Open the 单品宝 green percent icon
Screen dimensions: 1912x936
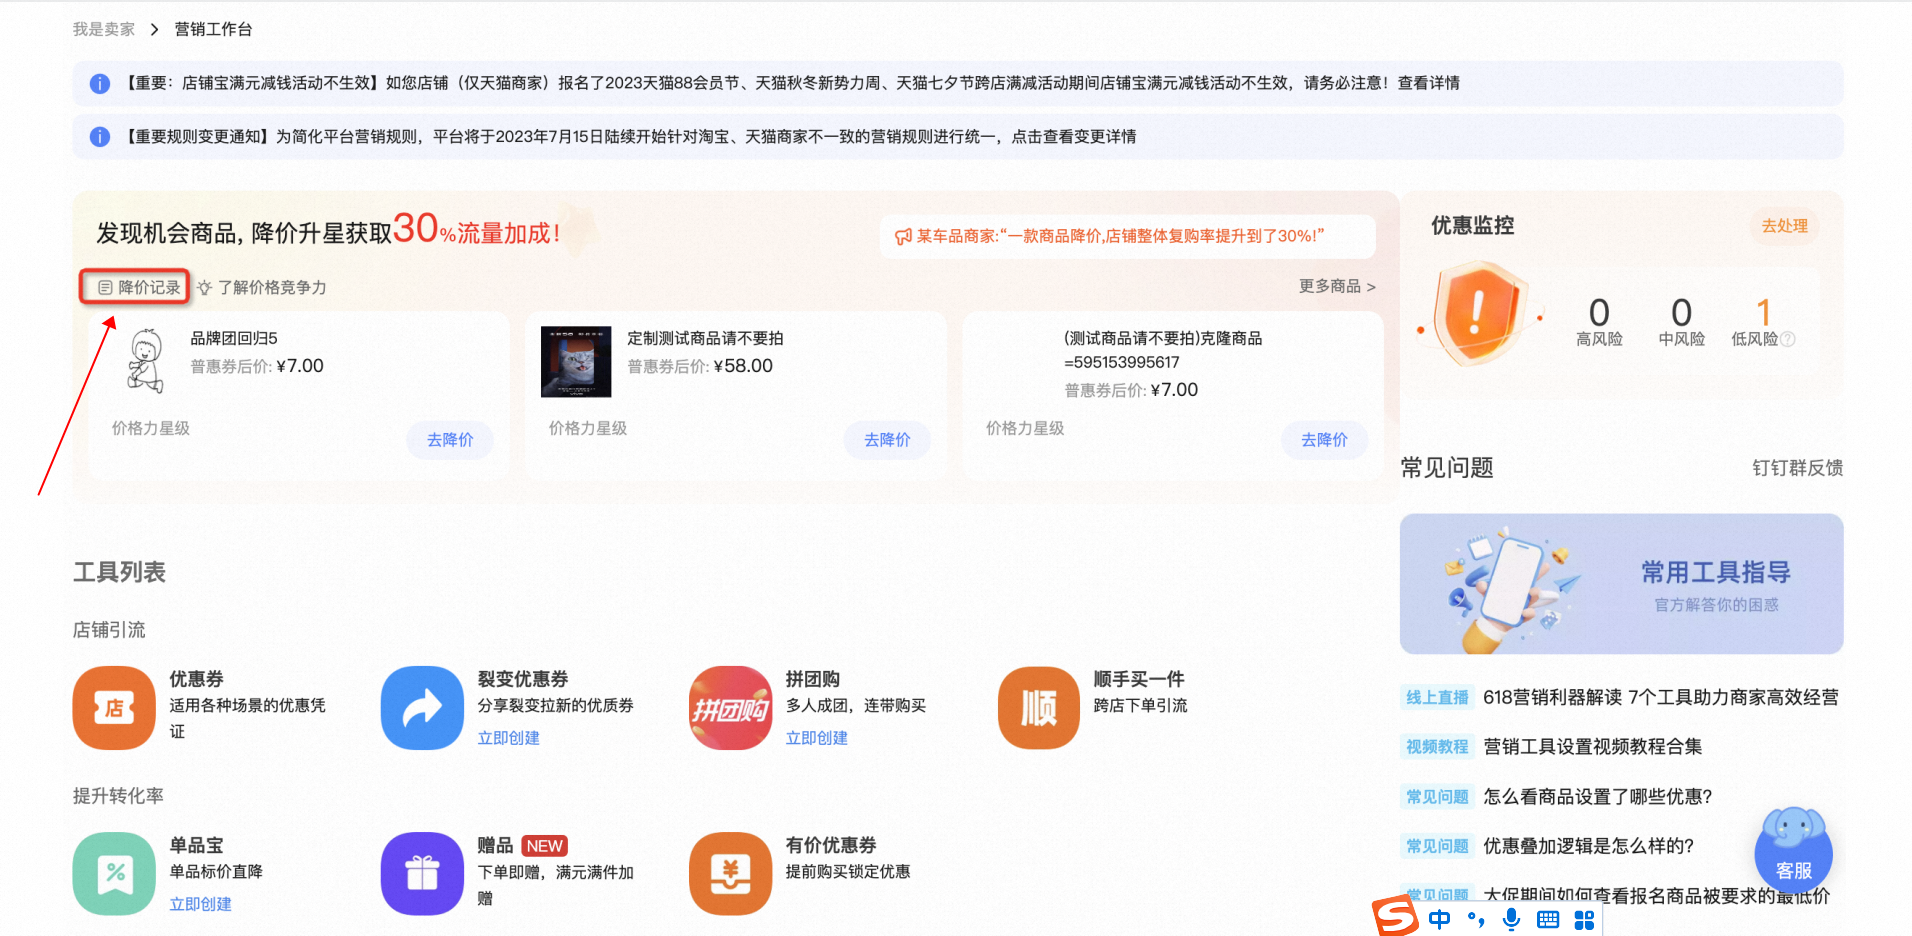tap(114, 874)
